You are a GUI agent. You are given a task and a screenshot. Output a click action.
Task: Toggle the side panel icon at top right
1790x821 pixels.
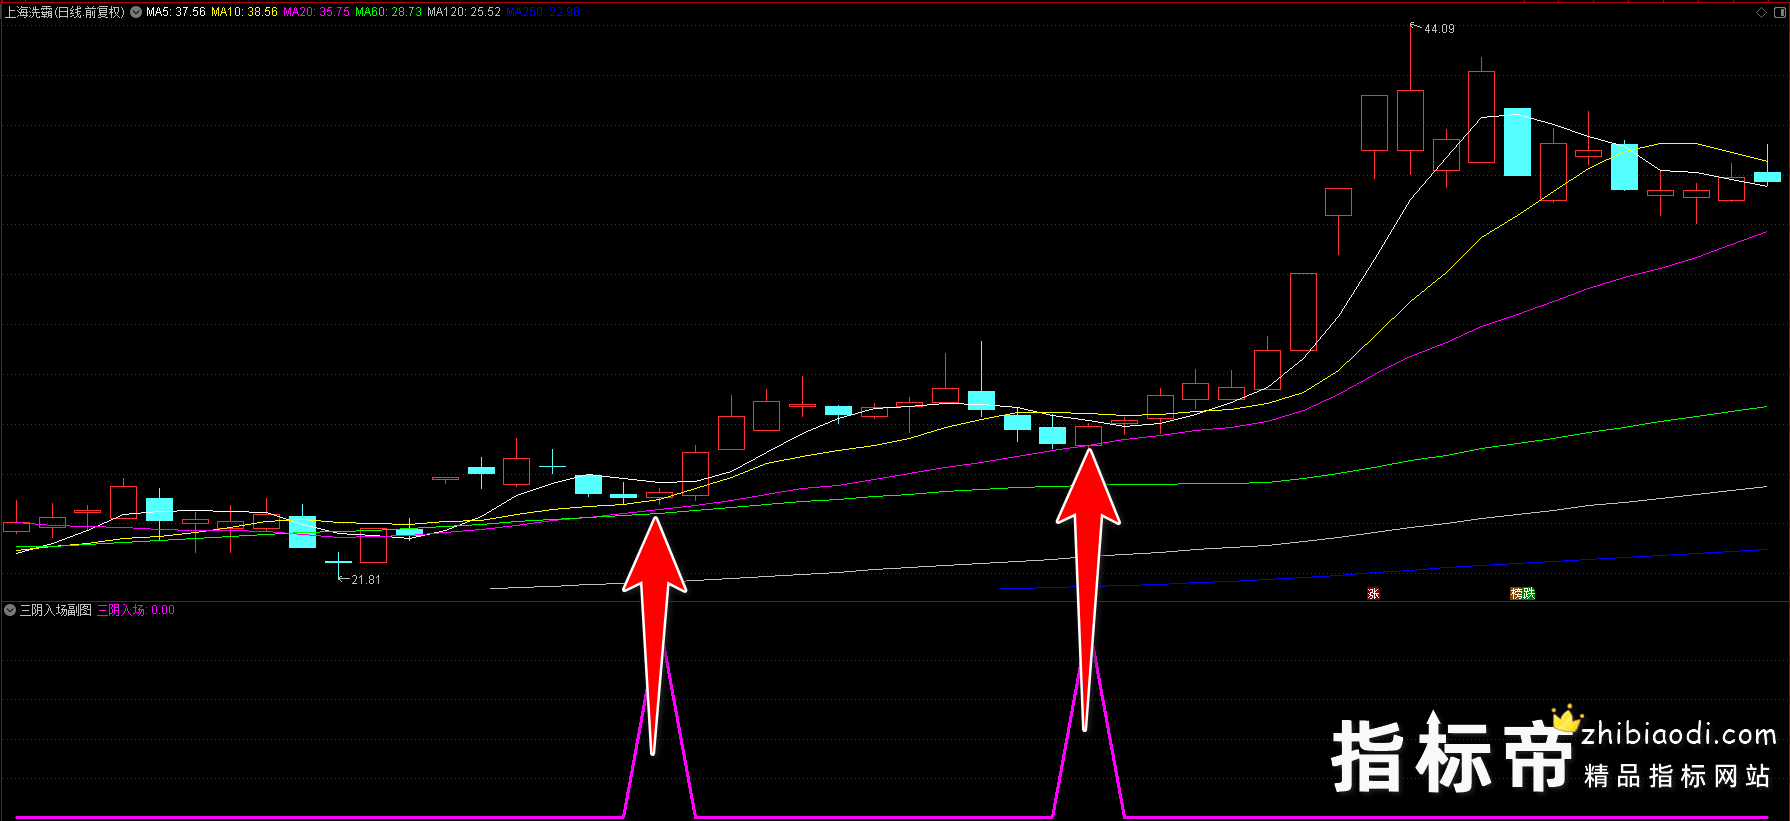1779,12
